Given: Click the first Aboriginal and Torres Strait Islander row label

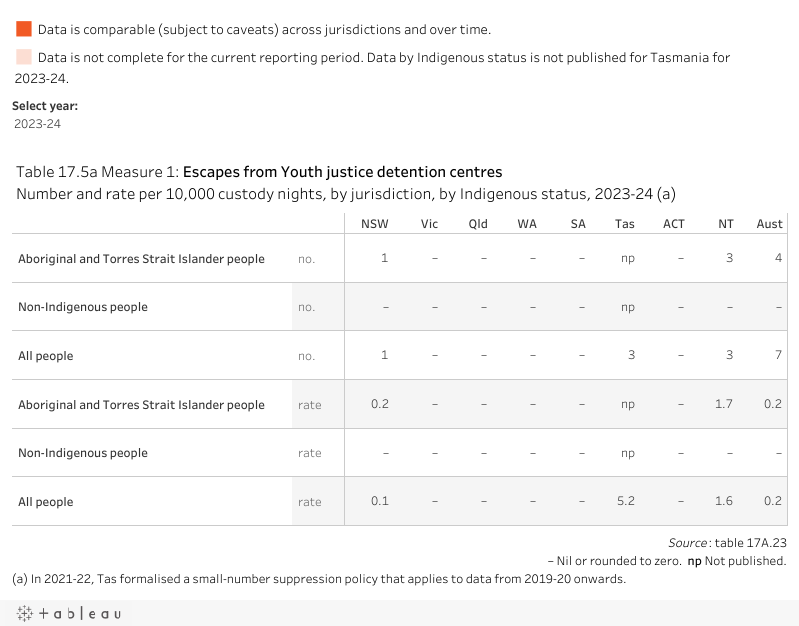Looking at the screenshot, I should click(x=141, y=259).
